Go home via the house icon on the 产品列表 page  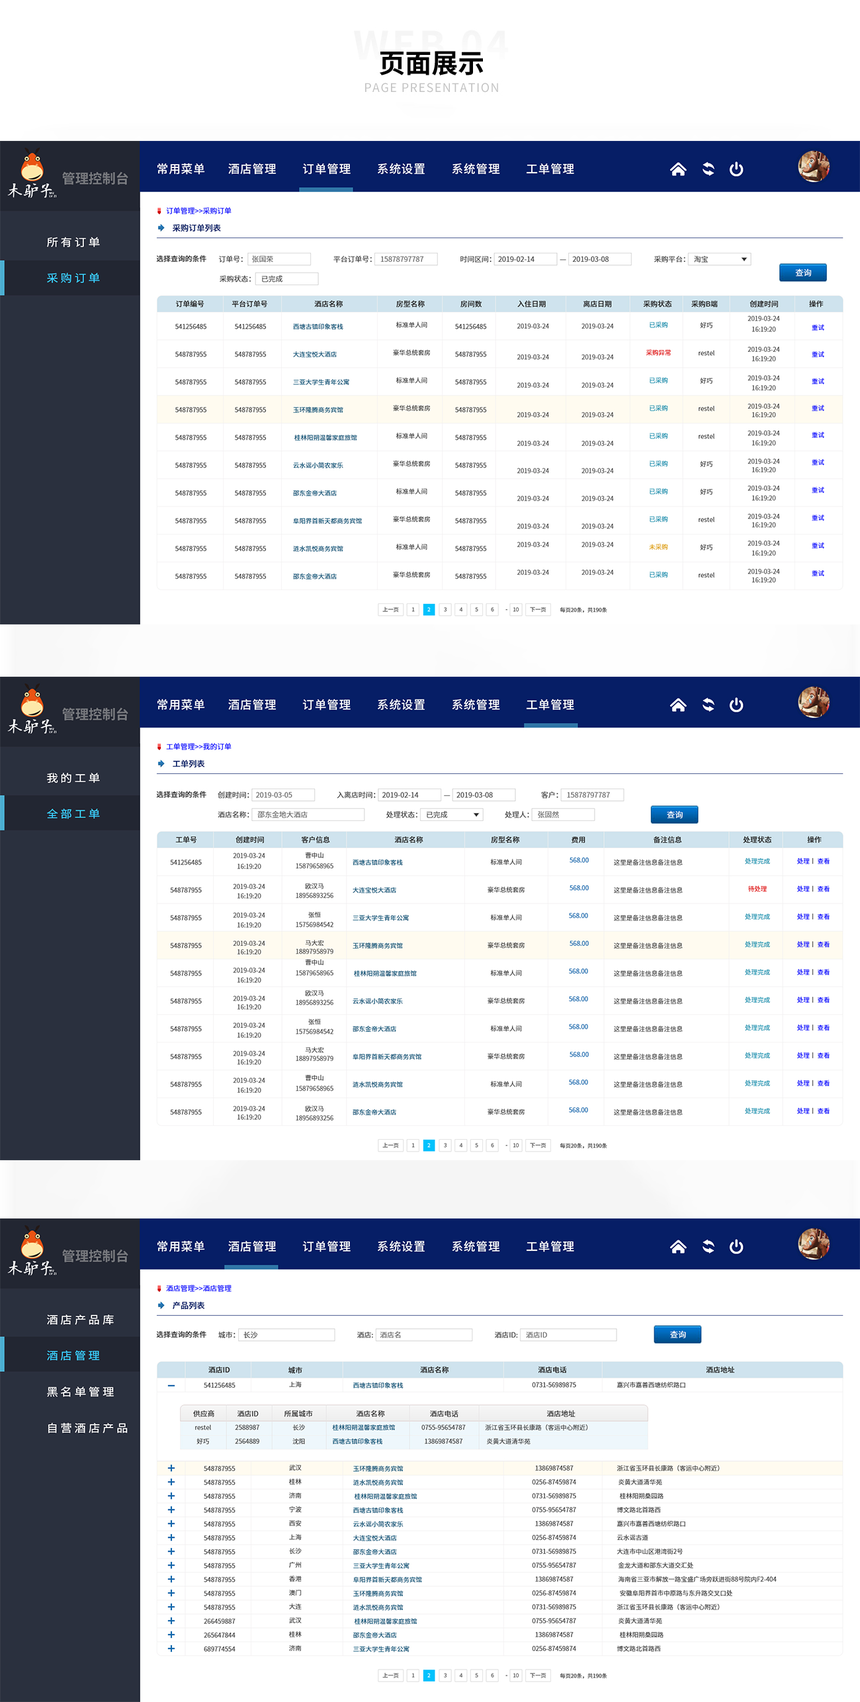(x=678, y=1247)
